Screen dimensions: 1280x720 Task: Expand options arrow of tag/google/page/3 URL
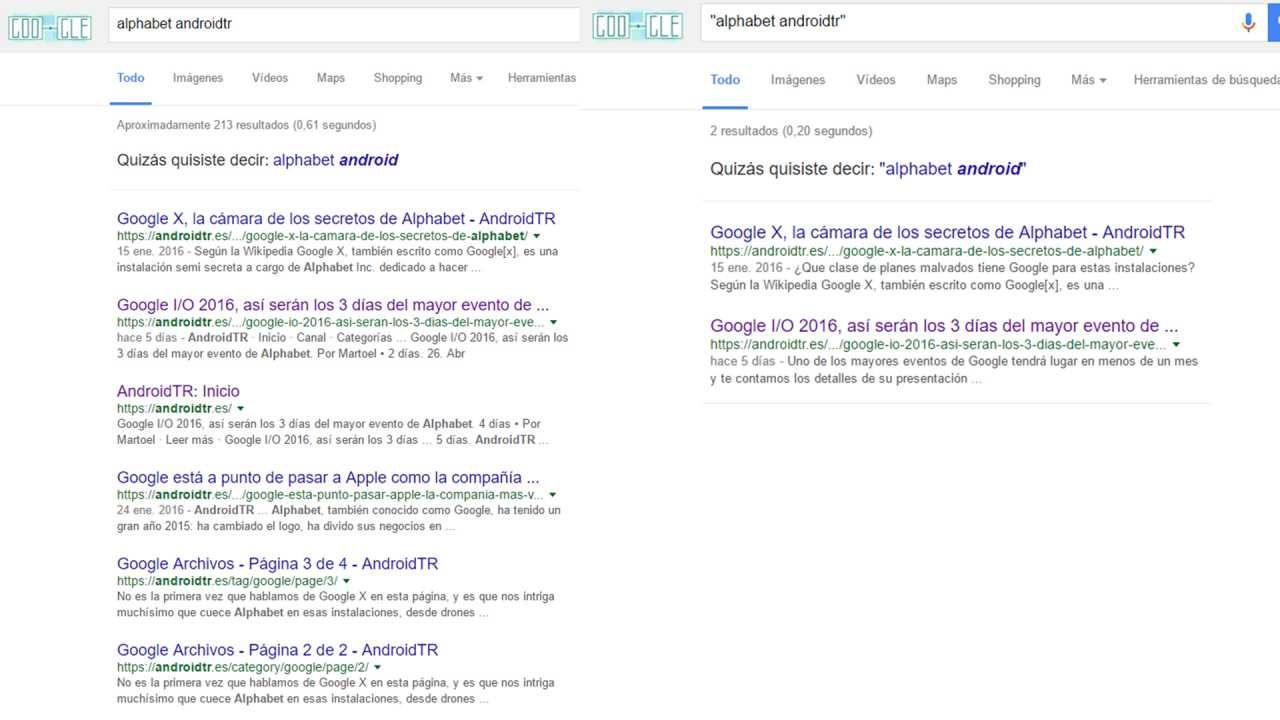click(346, 581)
